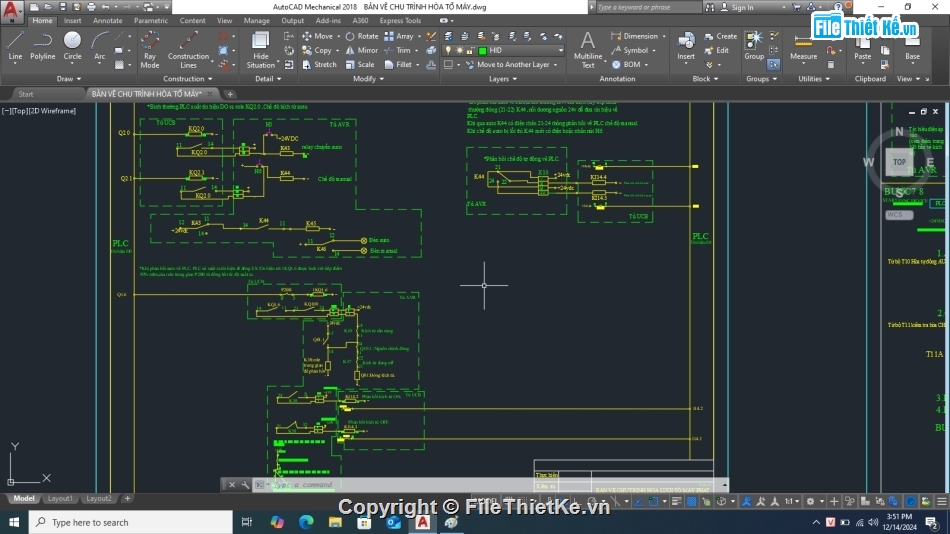
Task: Expand the Modify panel
Action: pos(368,79)
